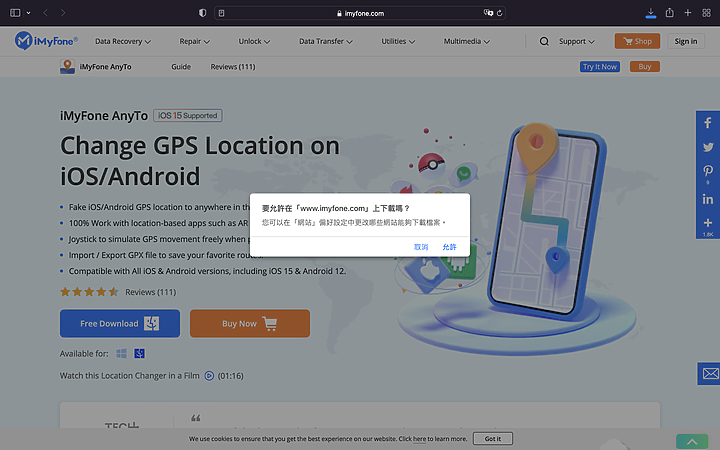This screenshot has height=450, width=720.
Task: Click the star rating
Action: 89,292
